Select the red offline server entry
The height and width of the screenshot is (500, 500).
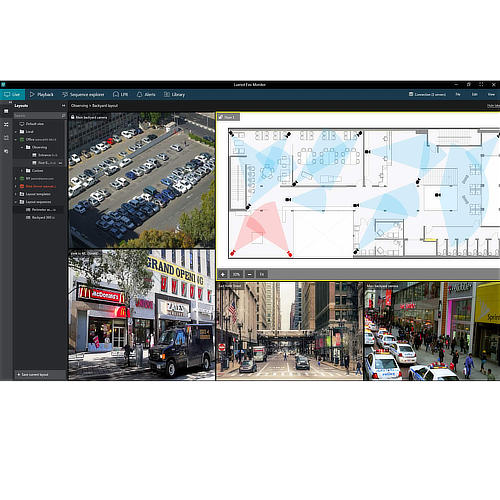click(x=38, y=186)
